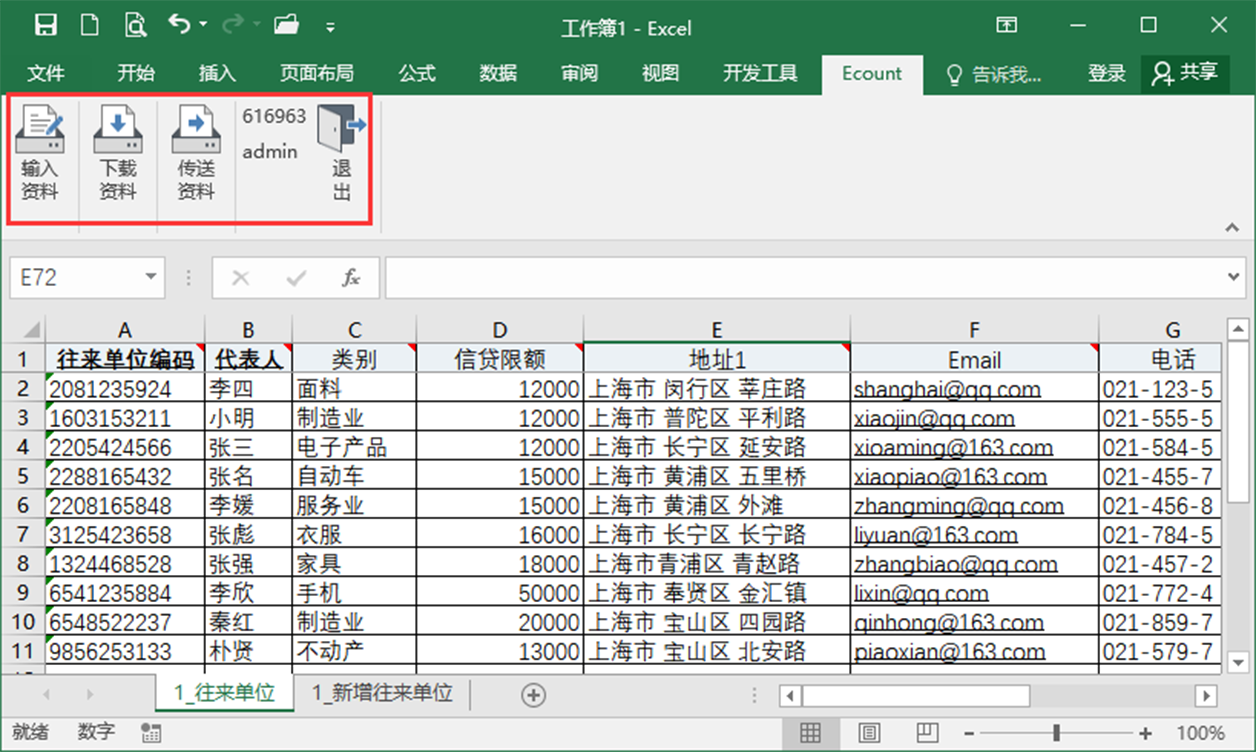
Task: Open the undo history dropdown arrow
Action: tap(204, 26)
